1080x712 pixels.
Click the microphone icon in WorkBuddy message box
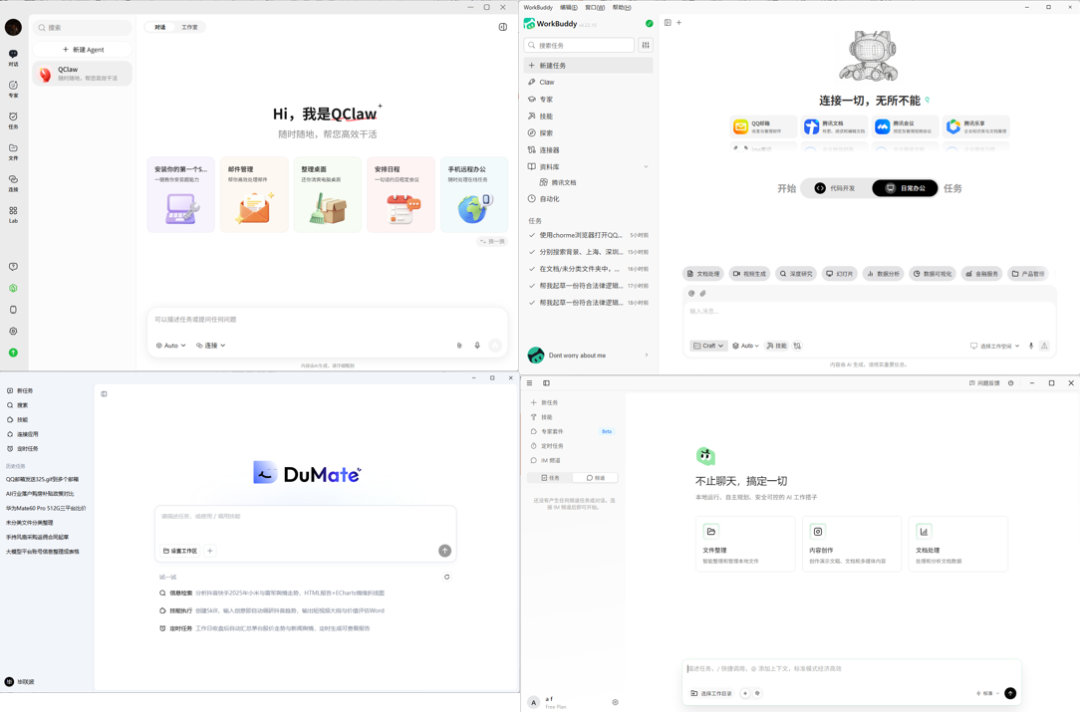coord(1031,346)
